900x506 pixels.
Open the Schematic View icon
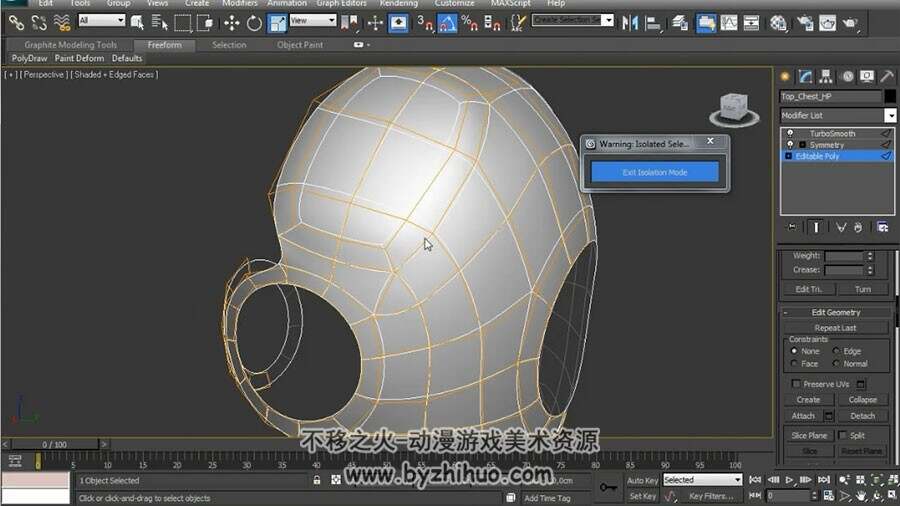coord(751,22)
